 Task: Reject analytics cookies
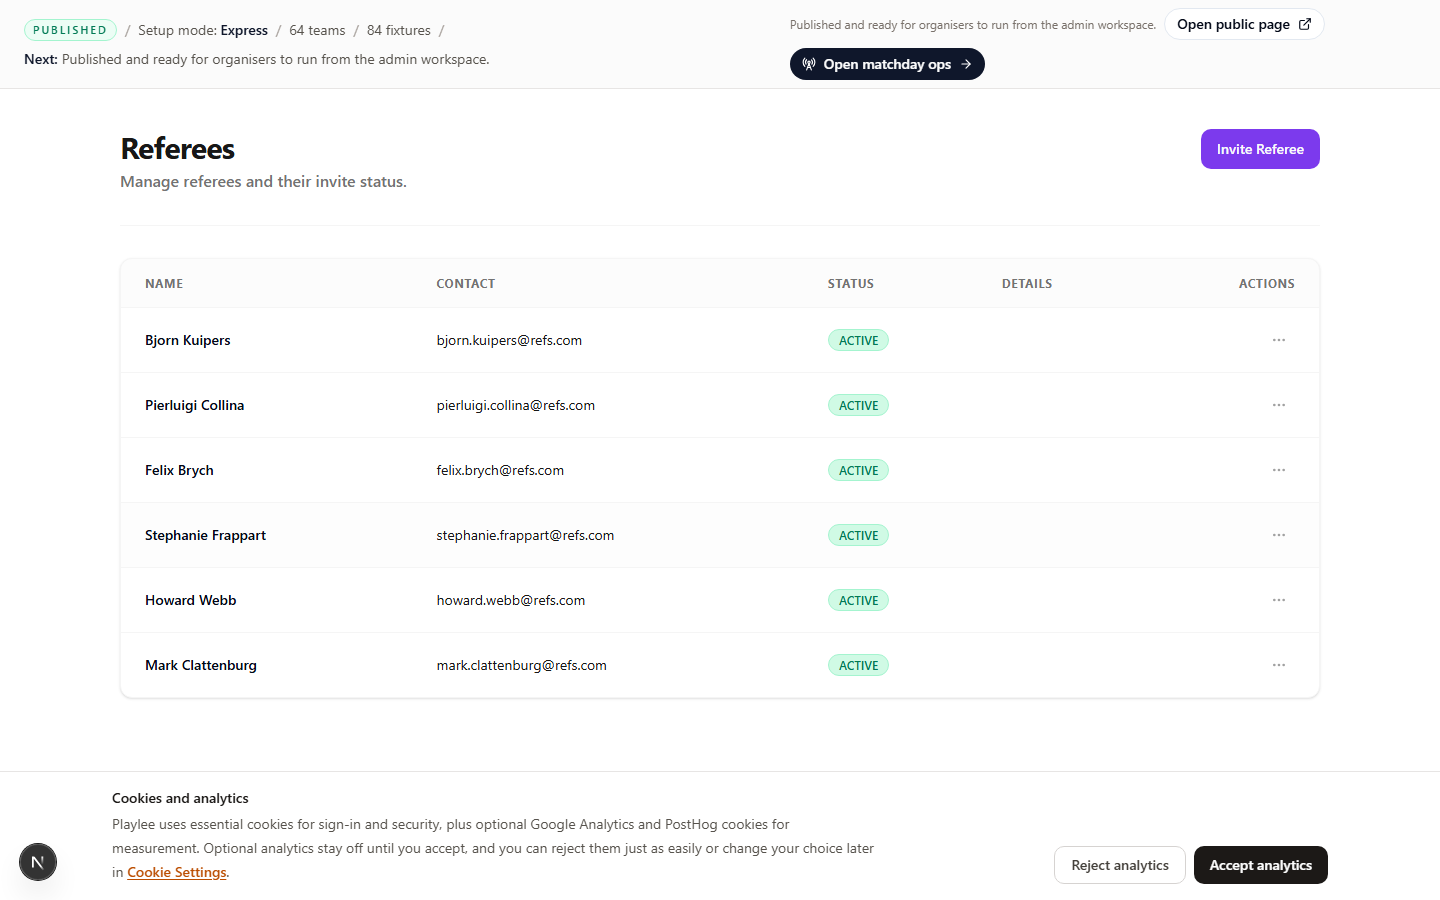[1119, 865]
